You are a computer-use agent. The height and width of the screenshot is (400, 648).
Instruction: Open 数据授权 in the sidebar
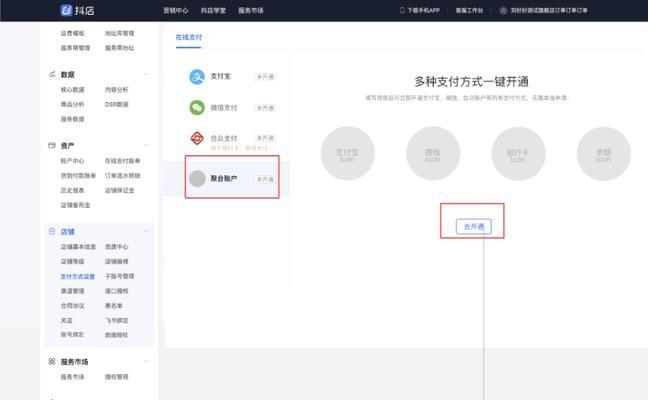117,335
